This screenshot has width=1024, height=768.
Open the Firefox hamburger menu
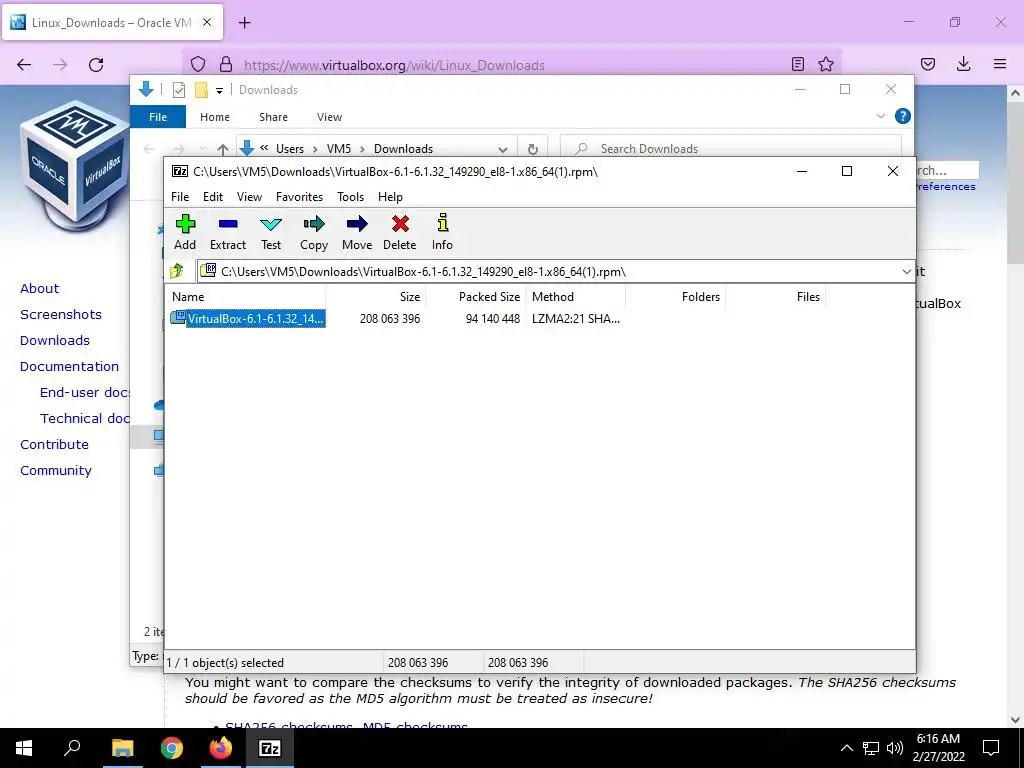1000,64
